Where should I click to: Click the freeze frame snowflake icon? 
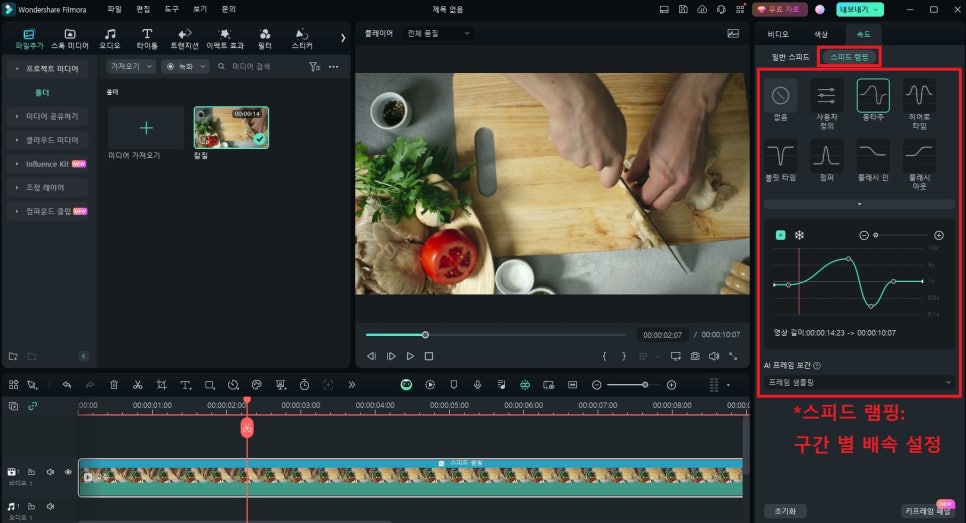pyautogui.click(x=799, y=235)
